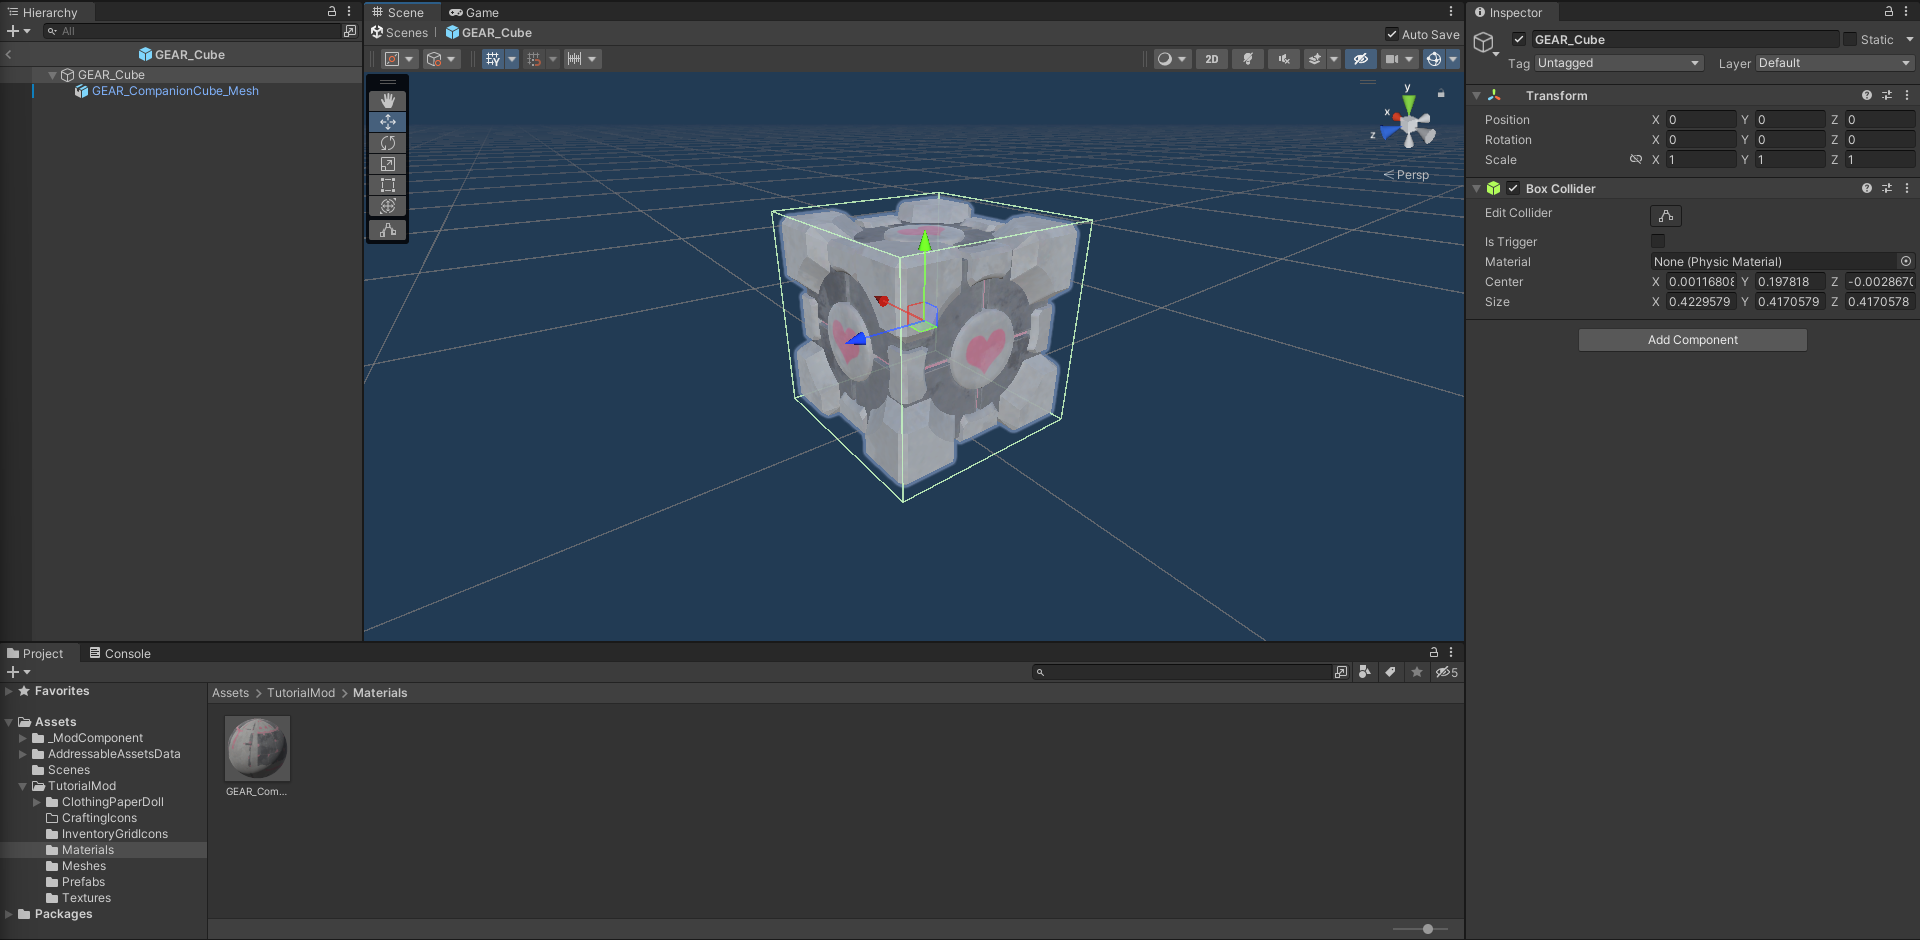This screenshot has height=940, width=1920.
Task: Click the favorites star icon in Project toolbar
Action: tap(1416, 672)
